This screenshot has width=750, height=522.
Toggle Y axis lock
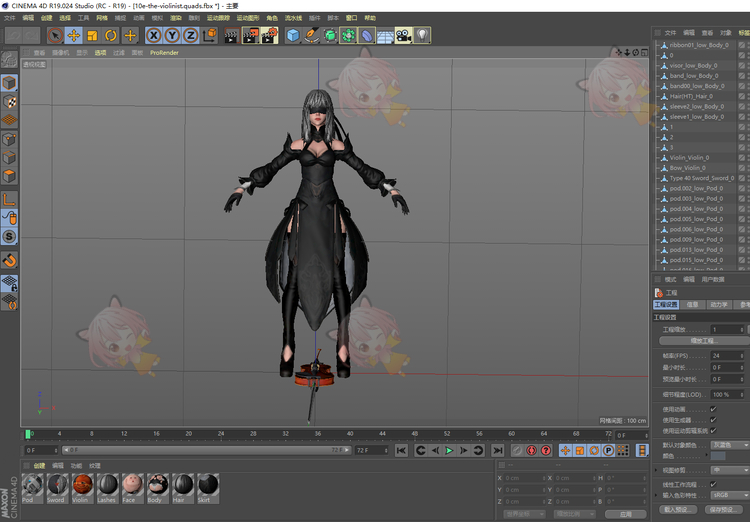pyautogui.click(x=172, y=35)
